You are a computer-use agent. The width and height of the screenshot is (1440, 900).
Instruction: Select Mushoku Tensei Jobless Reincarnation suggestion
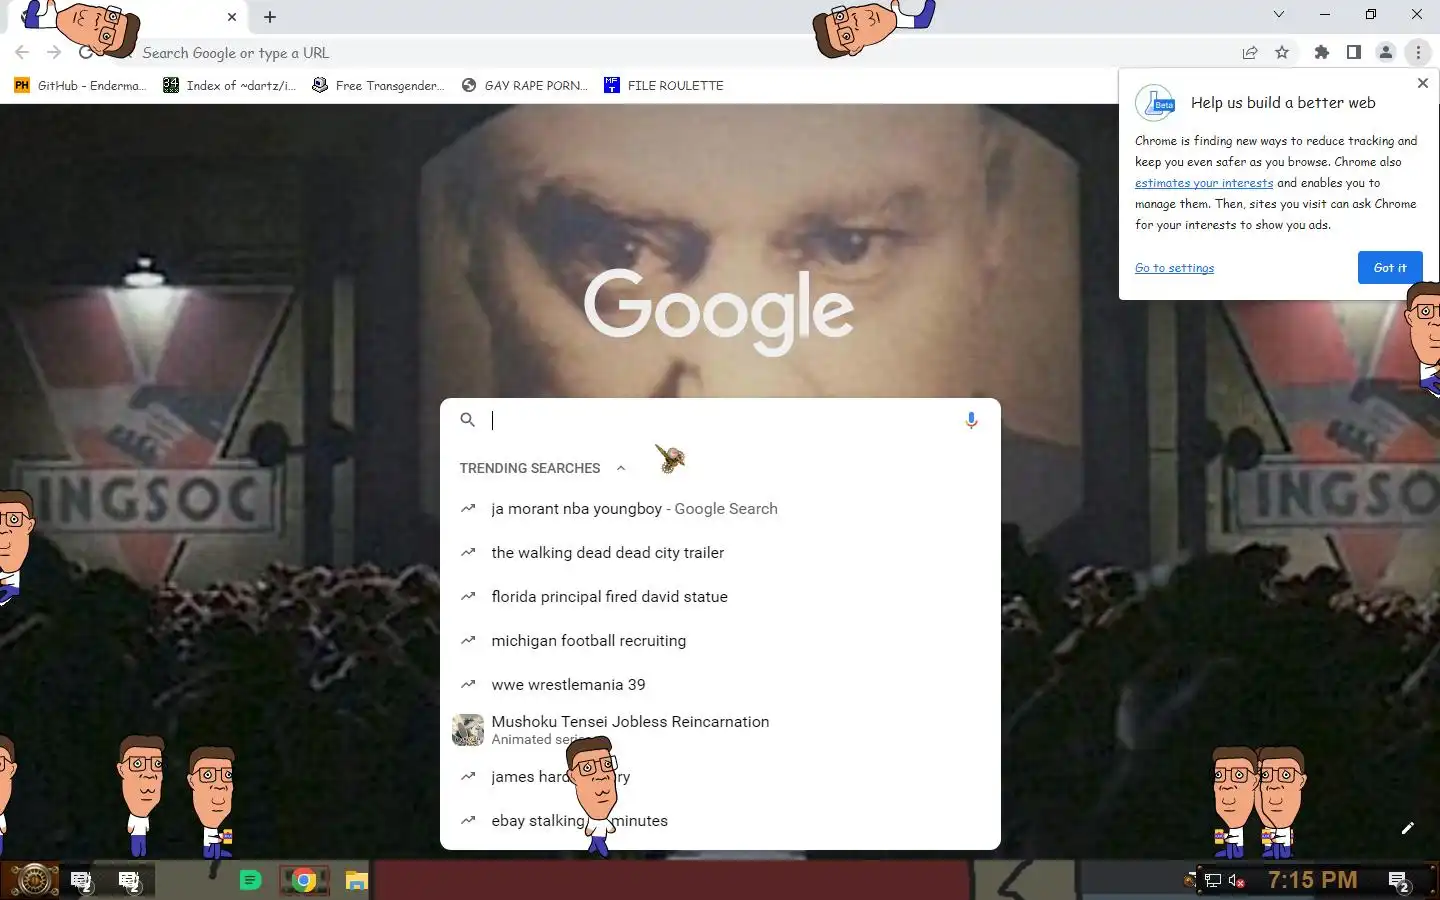tap(720, 730)
